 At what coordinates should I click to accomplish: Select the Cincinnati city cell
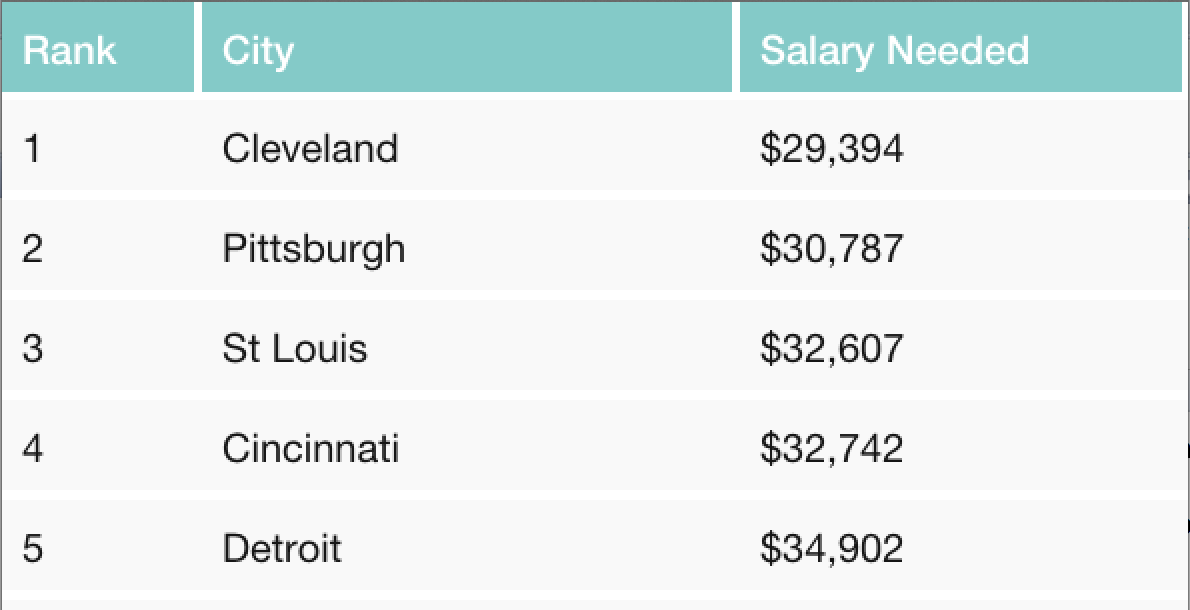tap(311, 448)
